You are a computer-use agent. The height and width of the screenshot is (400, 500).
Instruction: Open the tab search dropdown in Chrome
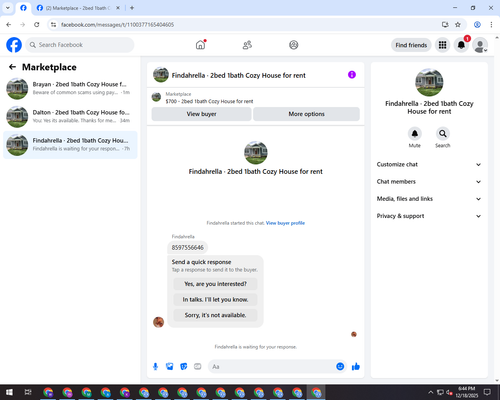[7, 8]
